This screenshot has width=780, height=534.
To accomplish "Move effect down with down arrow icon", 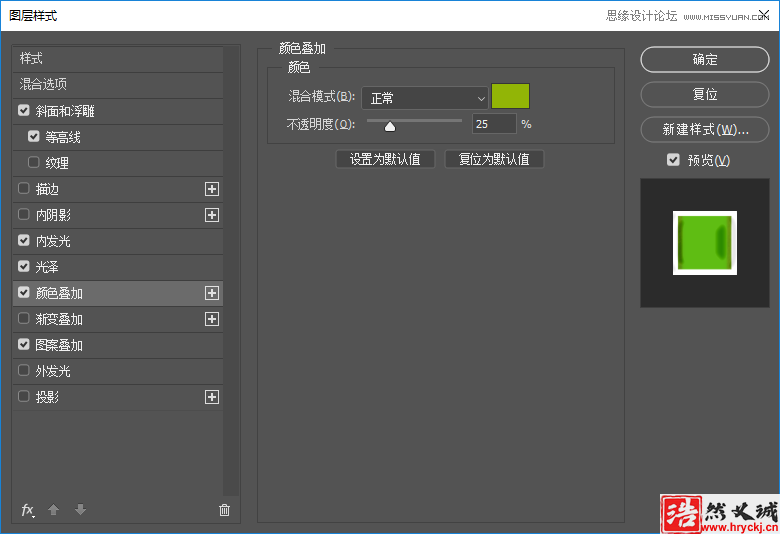I will (x=80, y=510).
